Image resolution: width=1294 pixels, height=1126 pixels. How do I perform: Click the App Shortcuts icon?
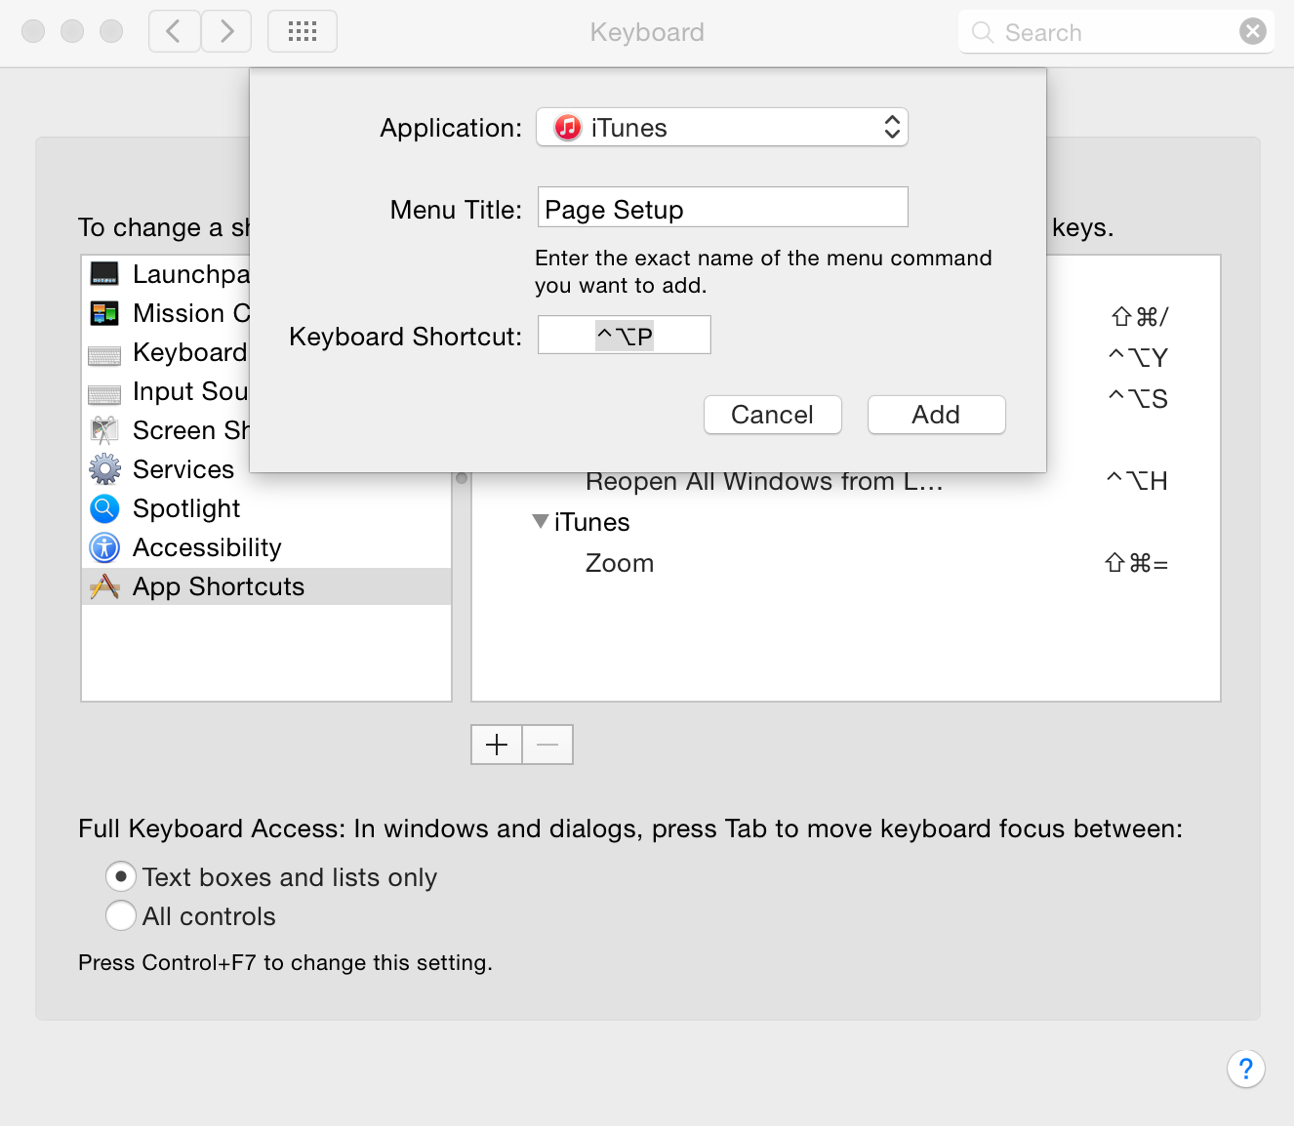pyautogui.click(x=104, y=586)
